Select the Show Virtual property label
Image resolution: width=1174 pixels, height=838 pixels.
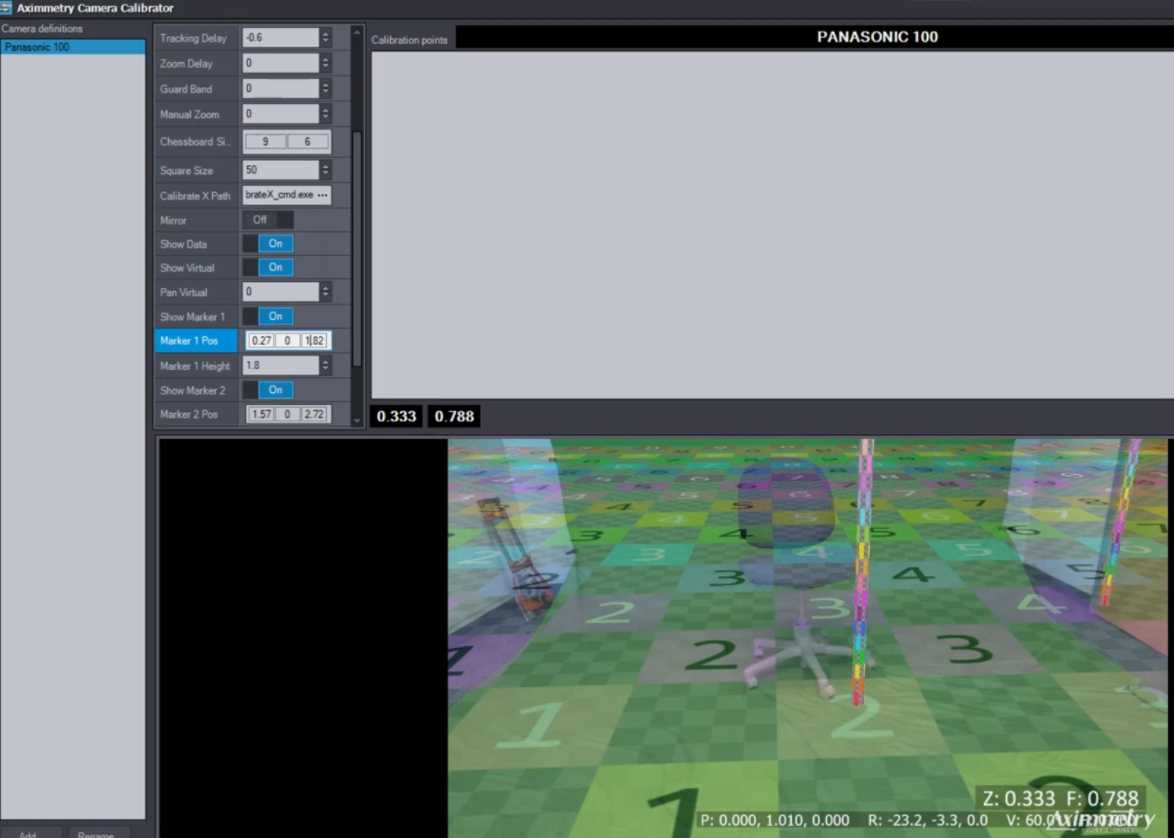pos(187,268)
